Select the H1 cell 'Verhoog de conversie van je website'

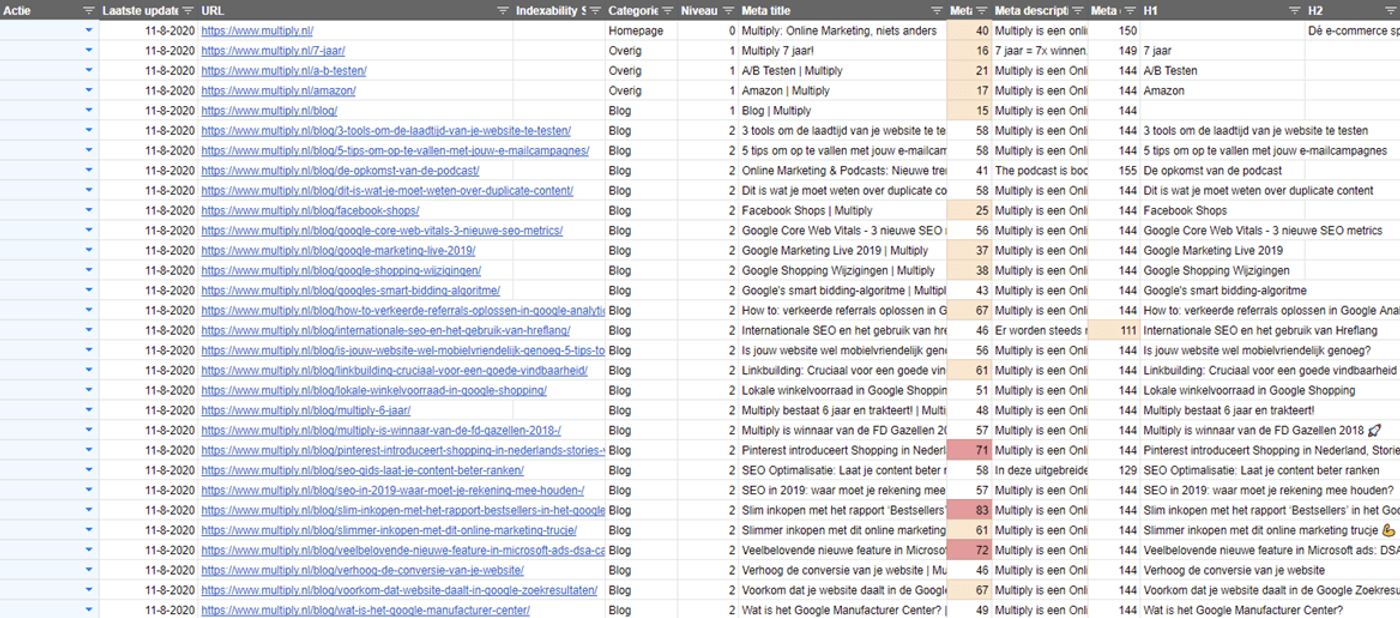pyautogui.click(x=1222, y=570)
